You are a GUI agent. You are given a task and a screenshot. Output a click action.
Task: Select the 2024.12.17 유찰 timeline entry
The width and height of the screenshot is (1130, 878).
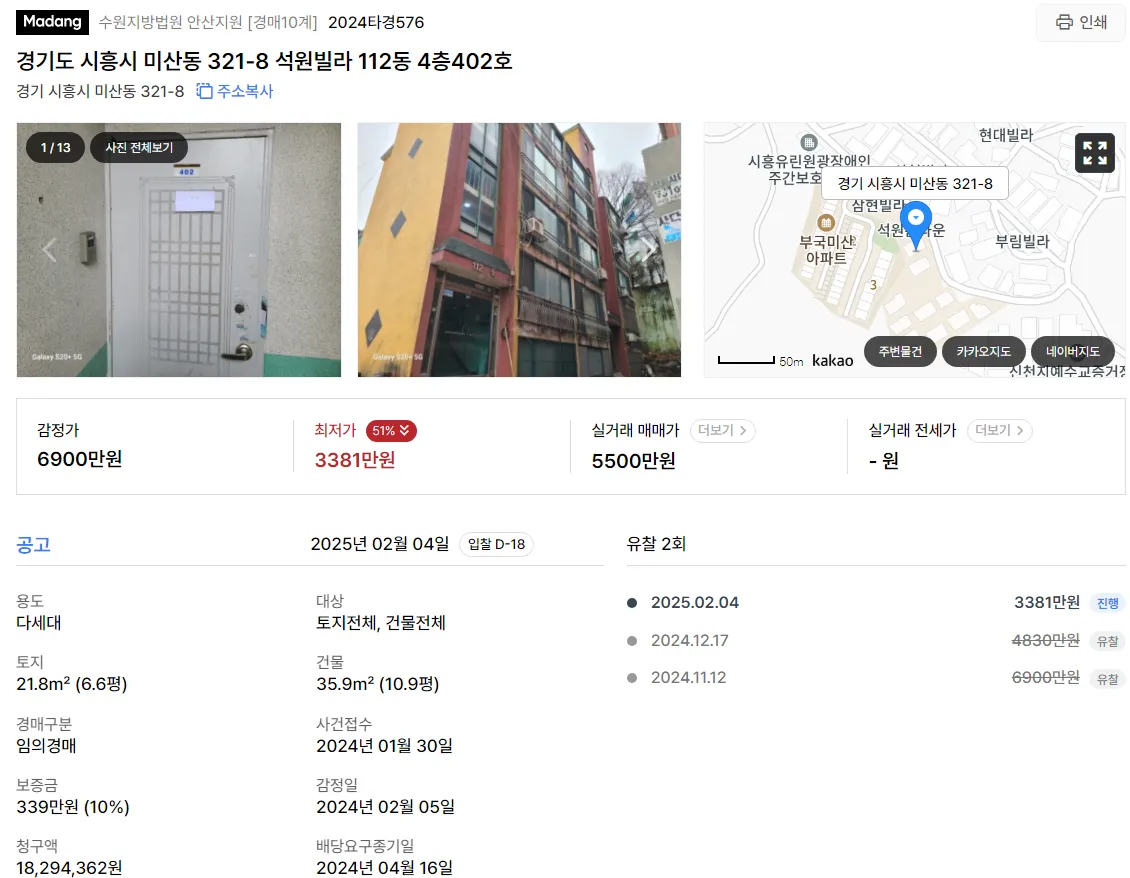click(876, 640)
